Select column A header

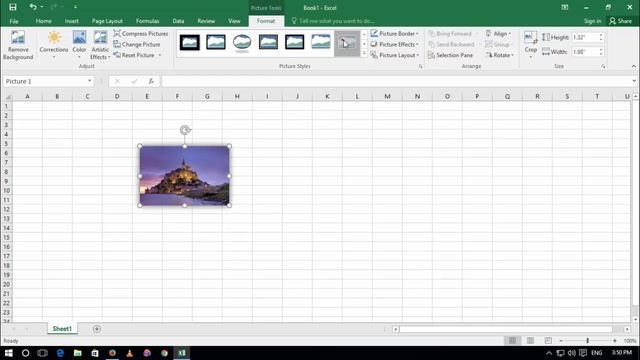[27, 96]
